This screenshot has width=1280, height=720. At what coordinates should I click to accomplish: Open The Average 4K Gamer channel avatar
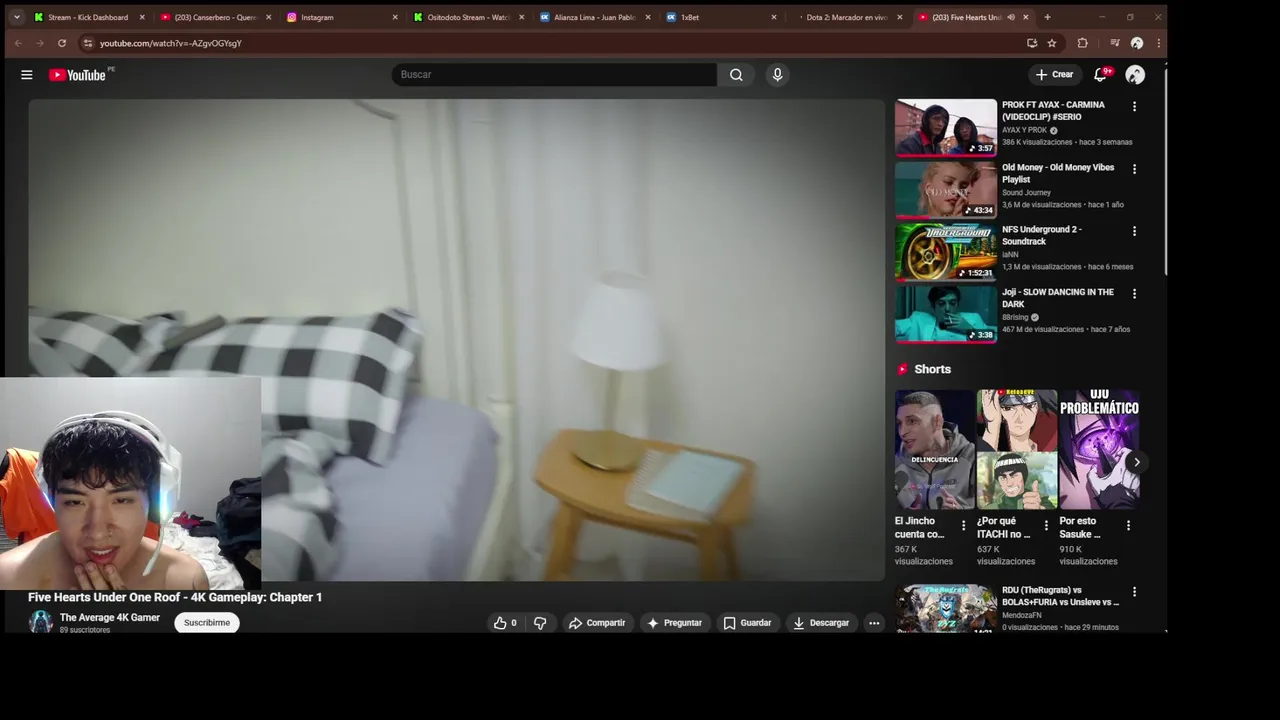(x=40, y=622)
